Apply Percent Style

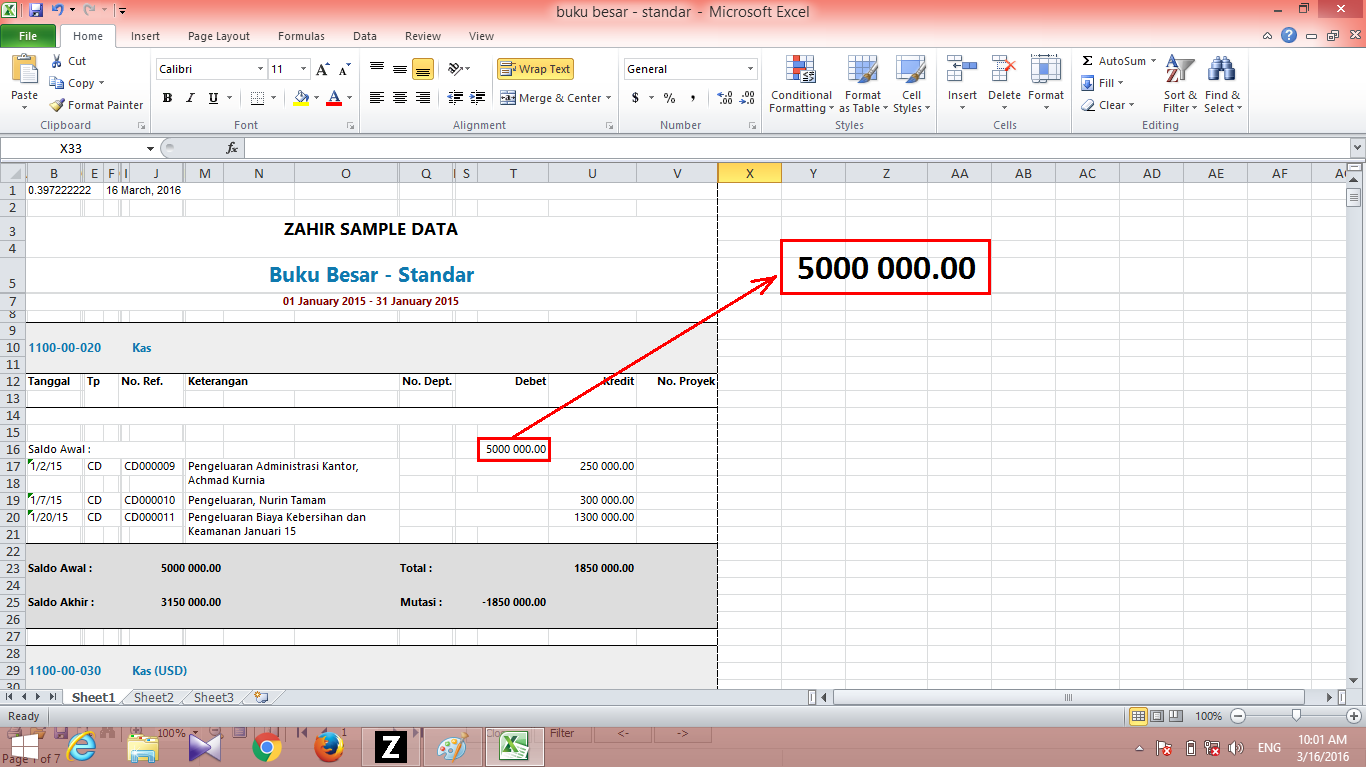coord(669,98)
